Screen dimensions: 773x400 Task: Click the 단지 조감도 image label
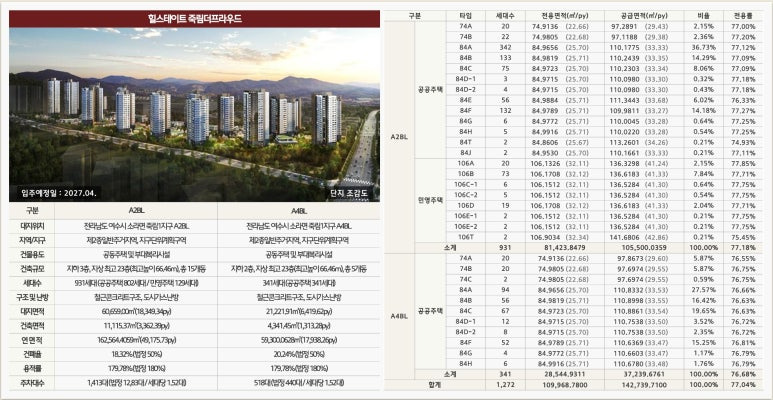350,194
